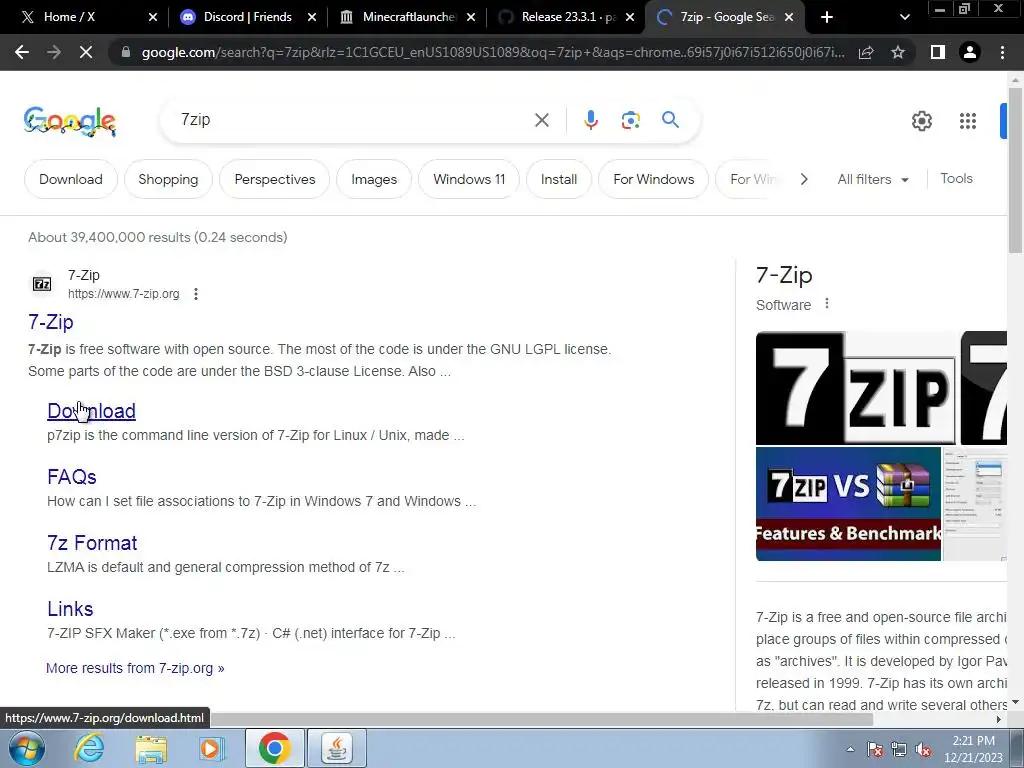Click the vertical scrollbar thumb

(x=1015, y=170)
